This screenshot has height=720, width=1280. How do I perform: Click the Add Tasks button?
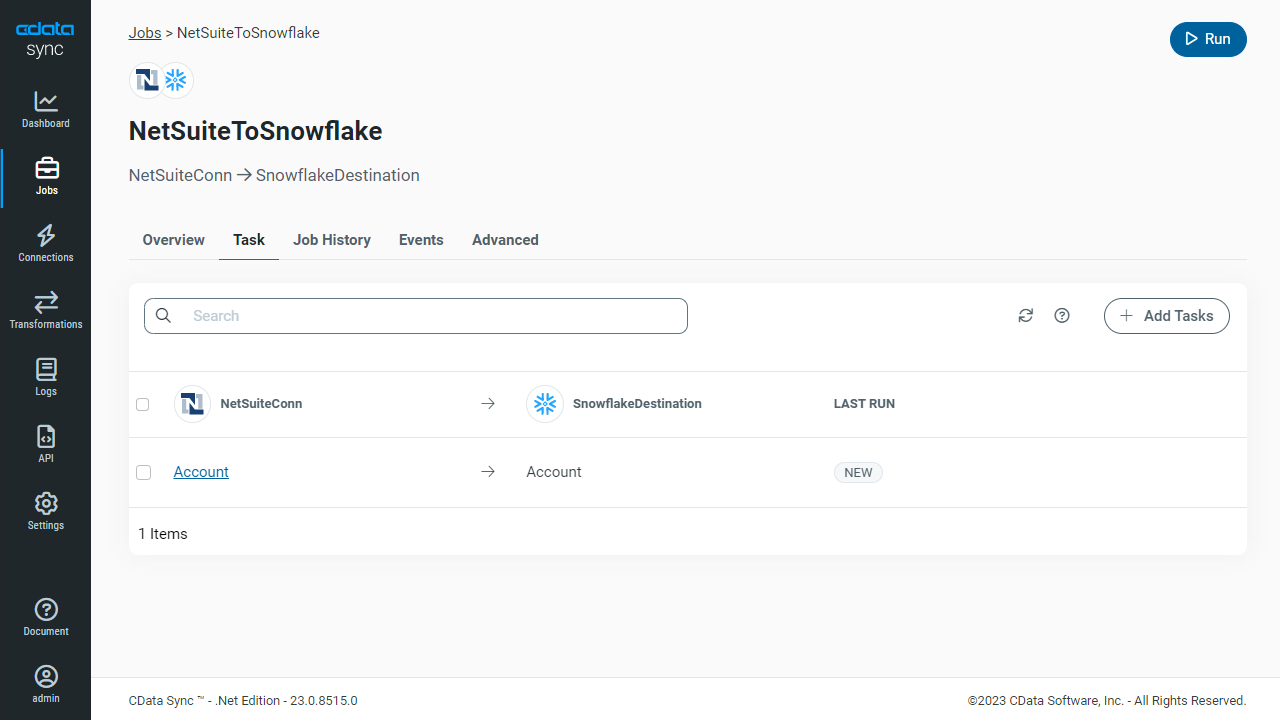coord(1166,316)
